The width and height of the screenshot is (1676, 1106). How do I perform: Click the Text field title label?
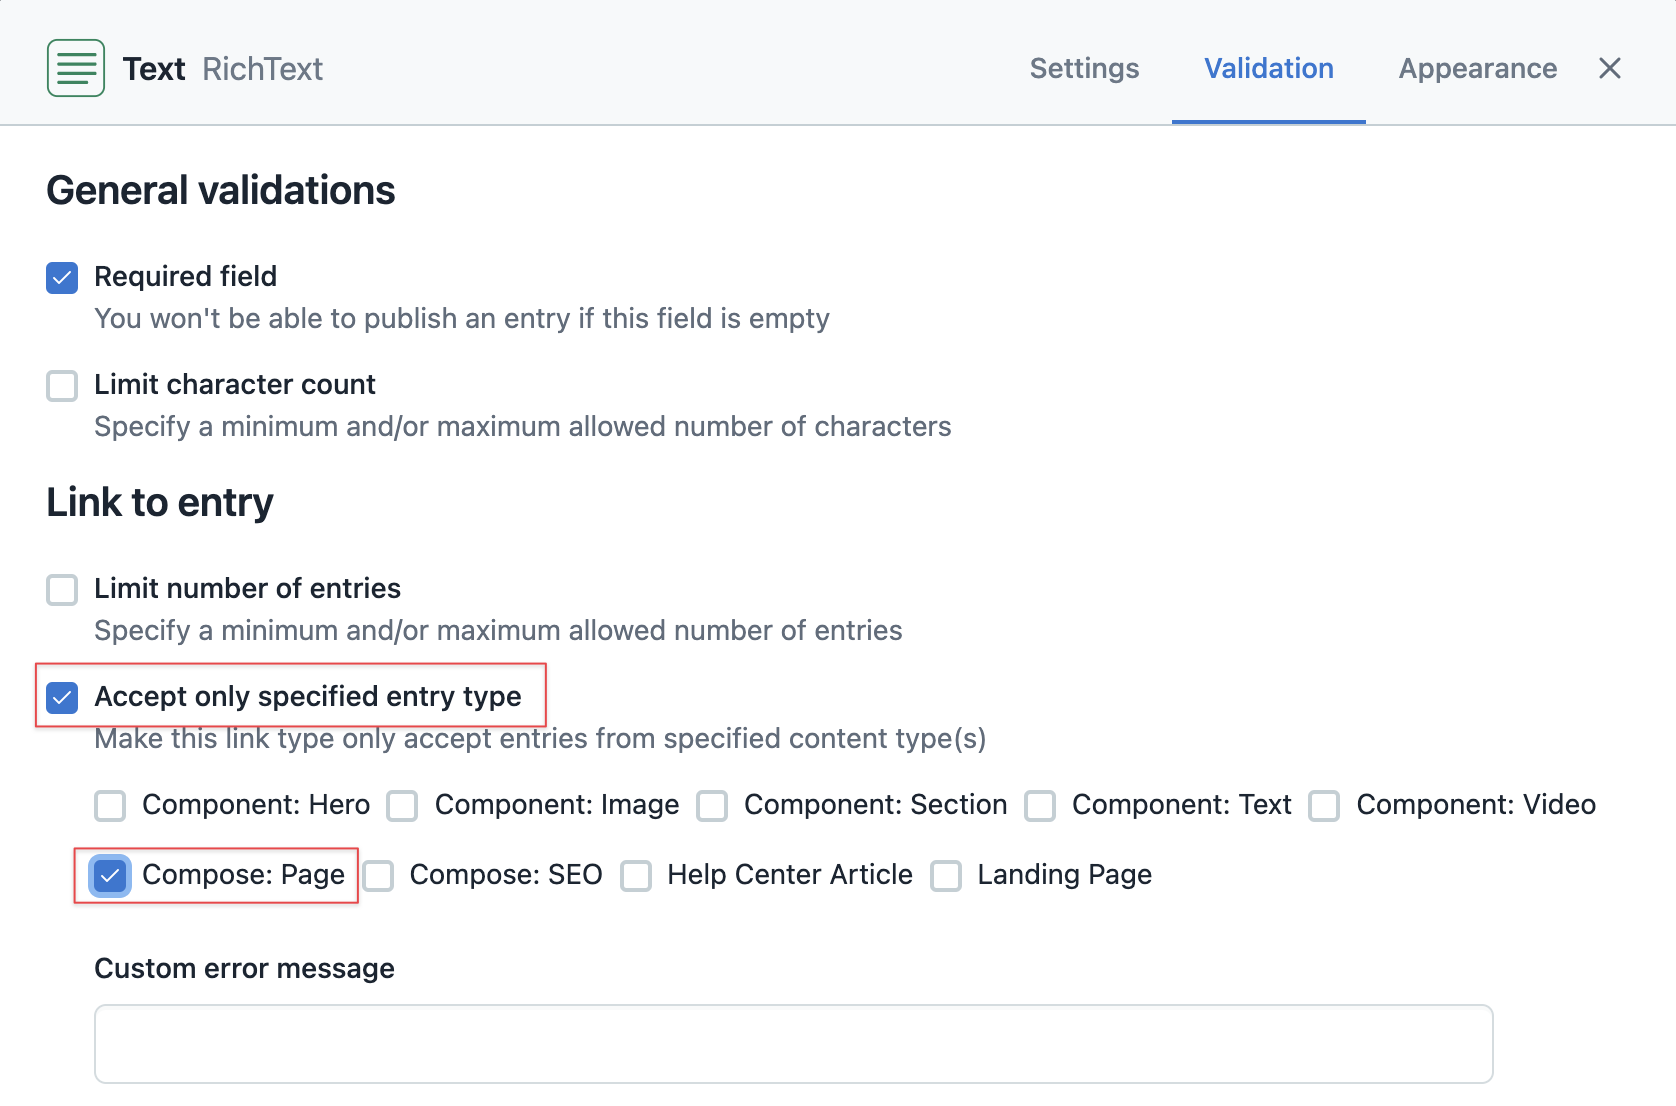(154, 68)
